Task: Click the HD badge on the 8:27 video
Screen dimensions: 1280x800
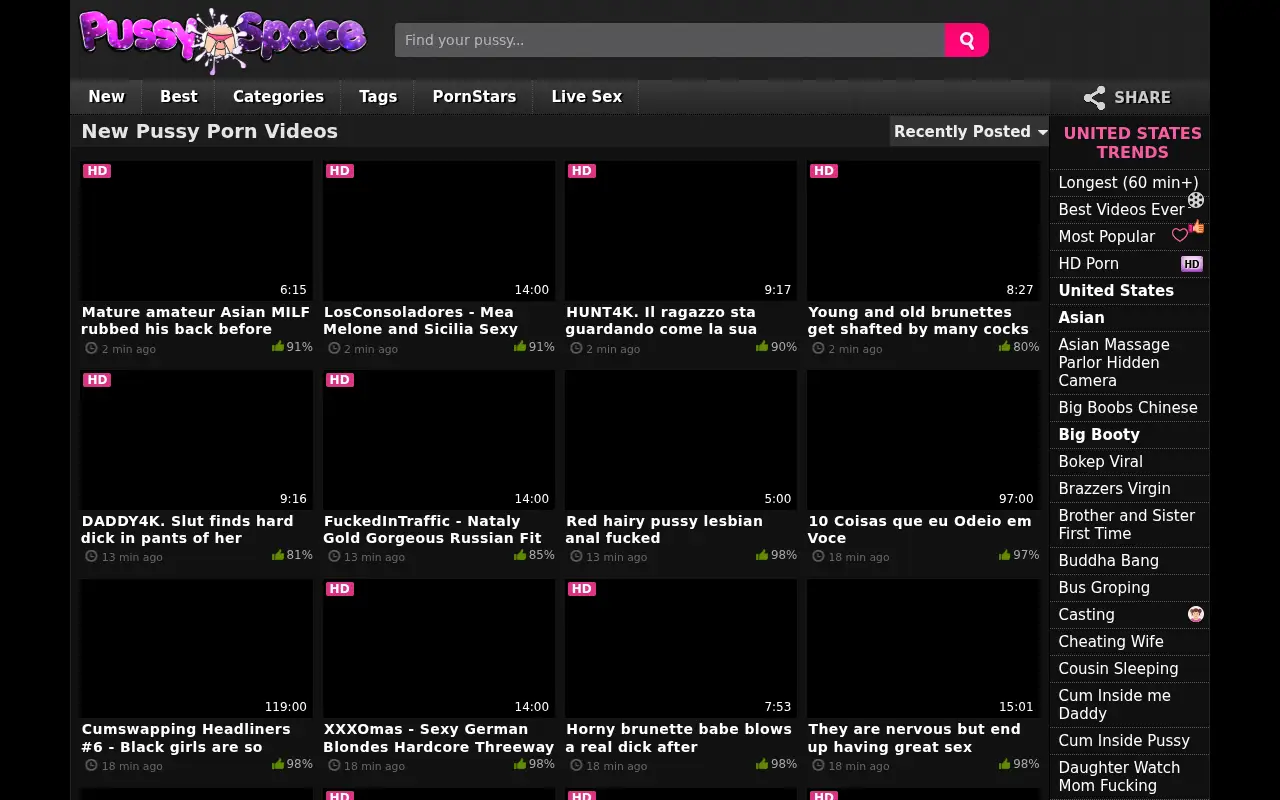Action: (824, 171)
